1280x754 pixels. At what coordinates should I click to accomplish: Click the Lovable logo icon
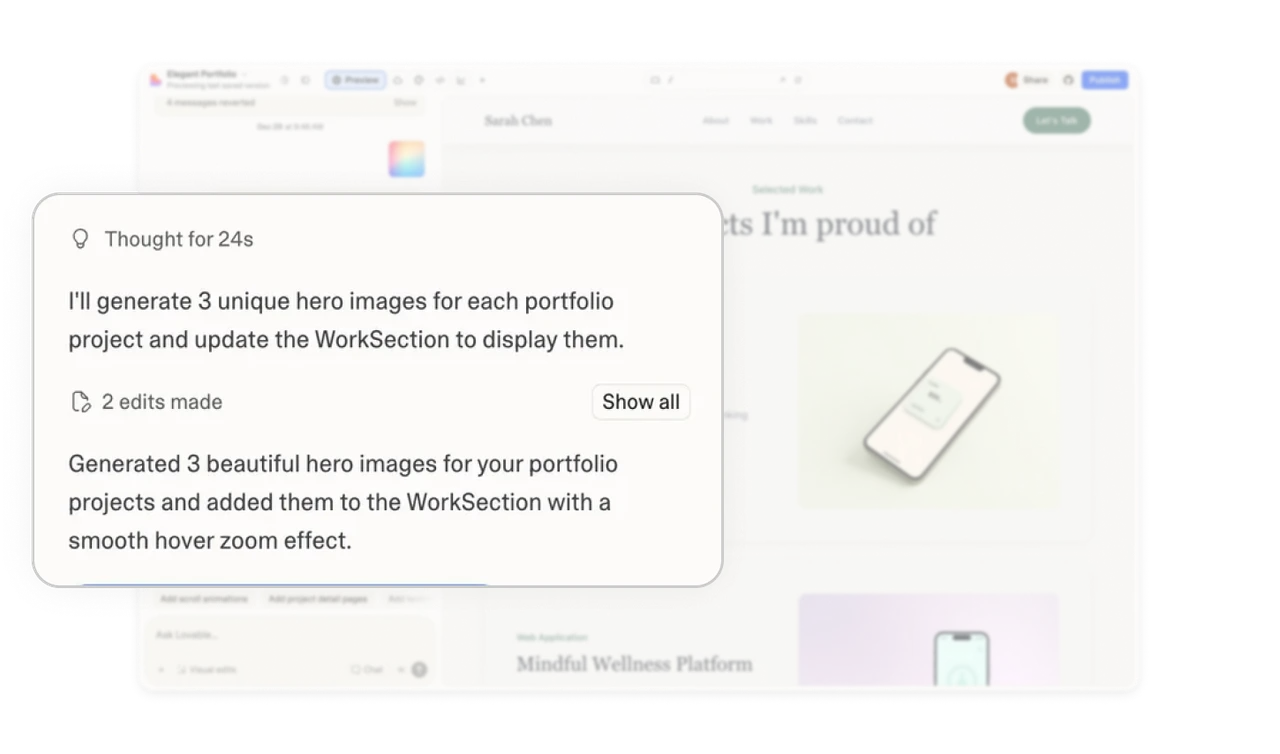155,80
